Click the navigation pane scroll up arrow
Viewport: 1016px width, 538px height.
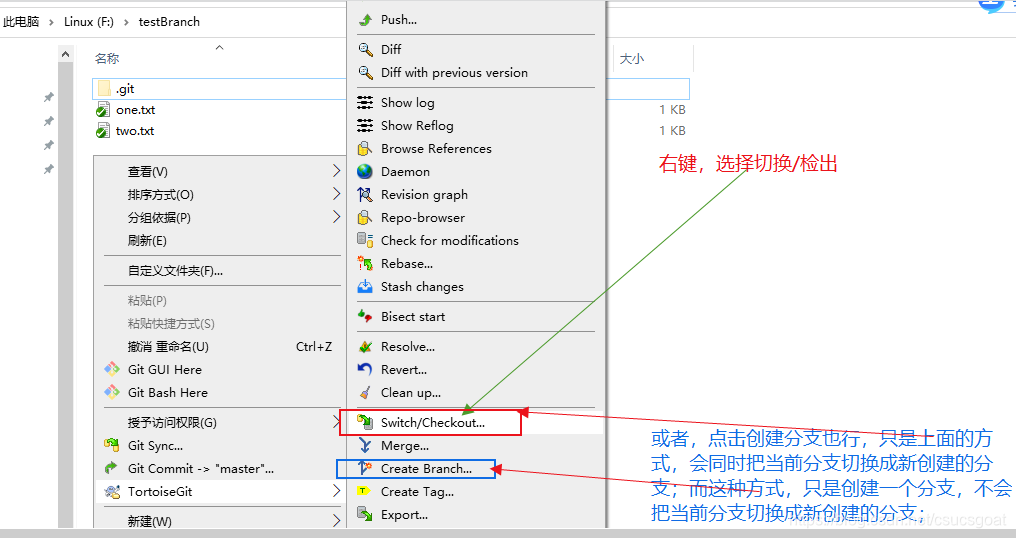[x=65, y=54]
